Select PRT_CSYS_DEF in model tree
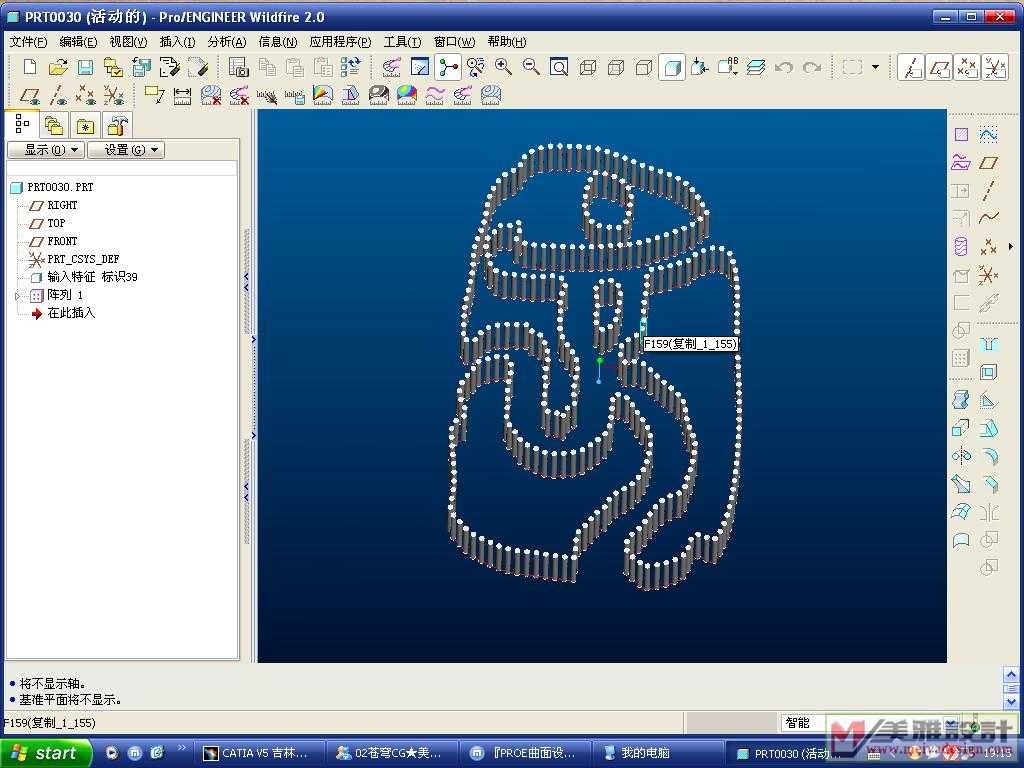Screen dimensions: 1024x768 coord(83,259)
